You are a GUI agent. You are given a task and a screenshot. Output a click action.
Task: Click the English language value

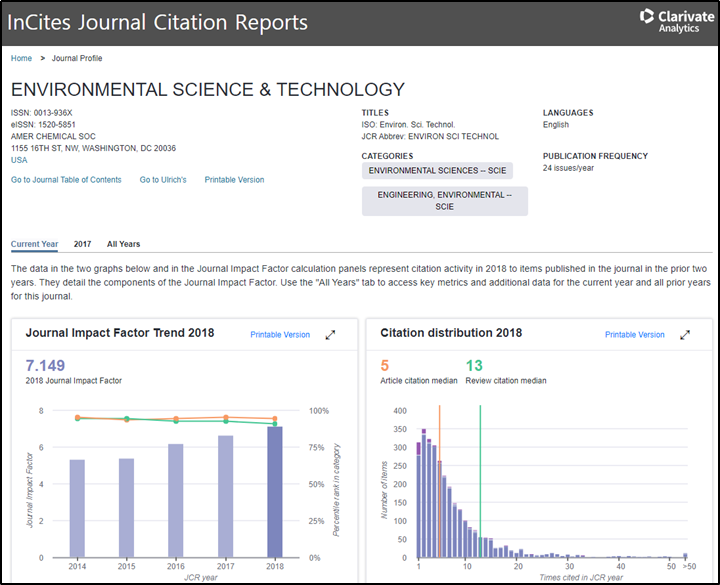click(x=556, y=124)
